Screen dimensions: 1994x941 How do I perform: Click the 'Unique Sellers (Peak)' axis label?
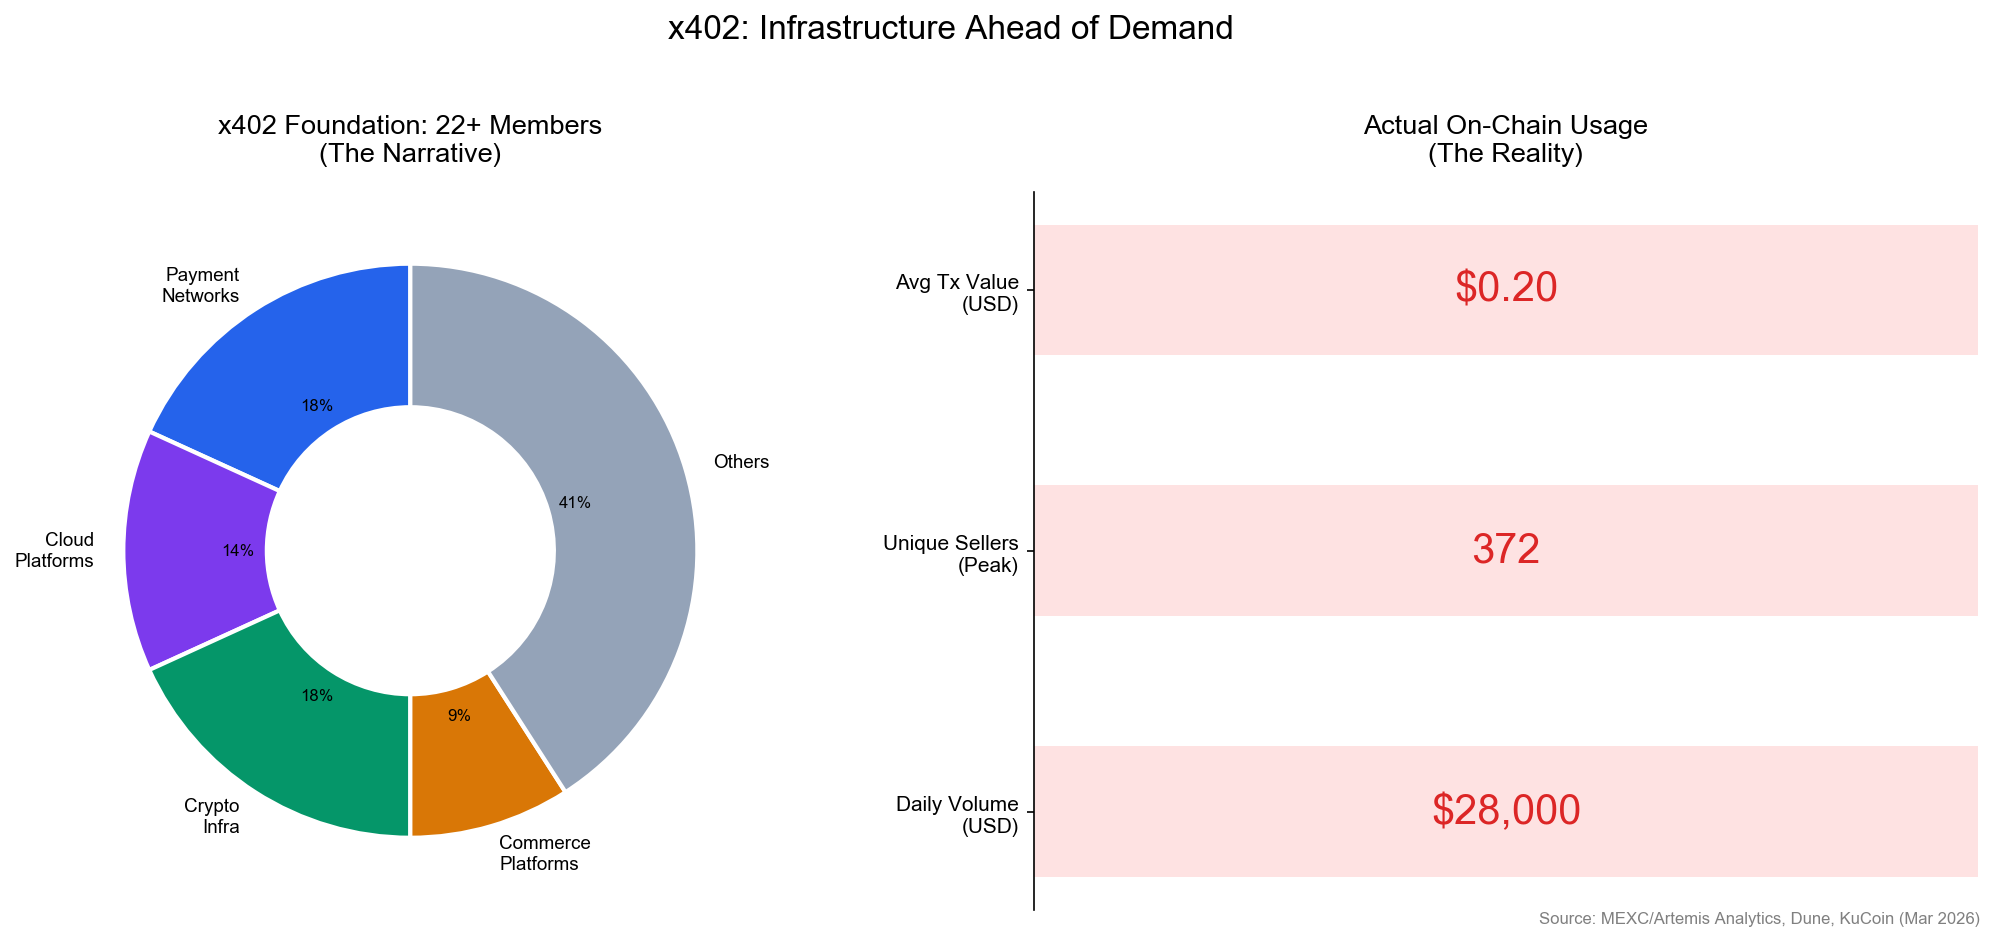tap(950, 555)
